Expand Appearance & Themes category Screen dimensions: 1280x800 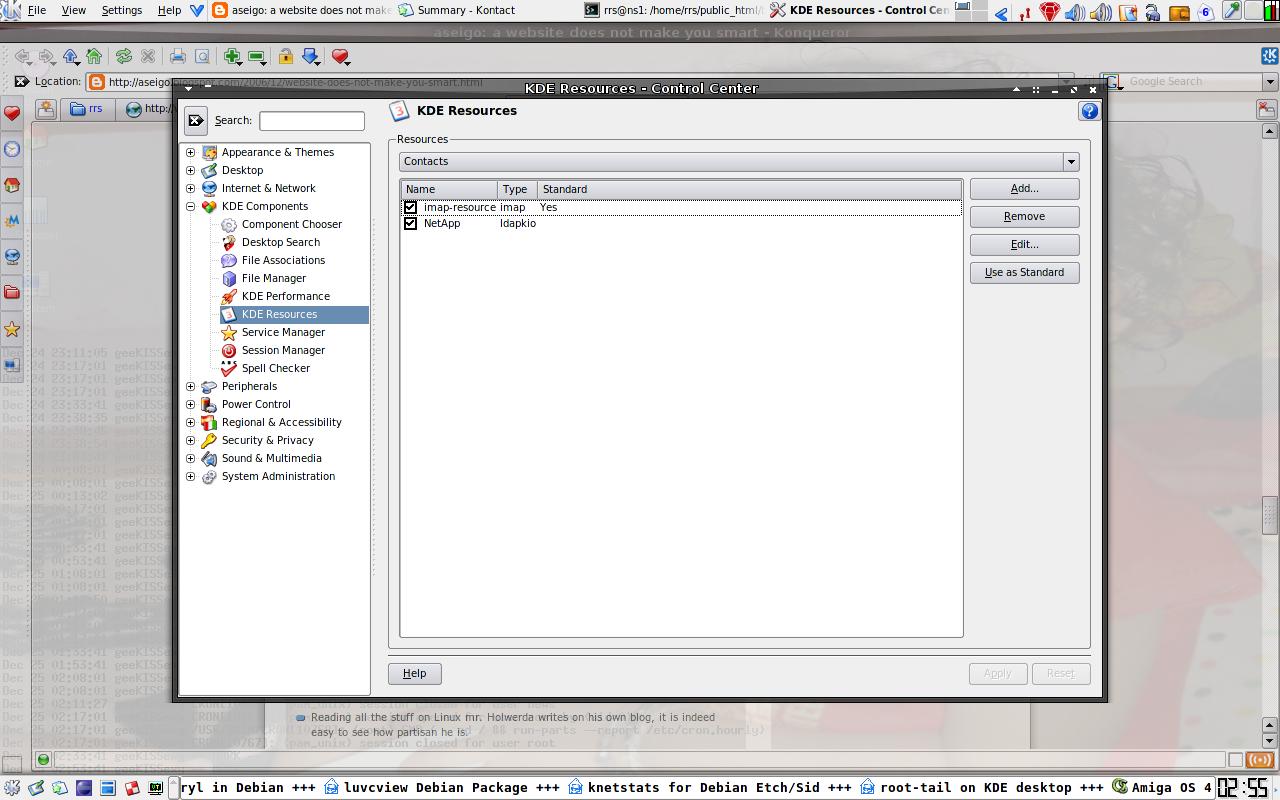[191, 152]
